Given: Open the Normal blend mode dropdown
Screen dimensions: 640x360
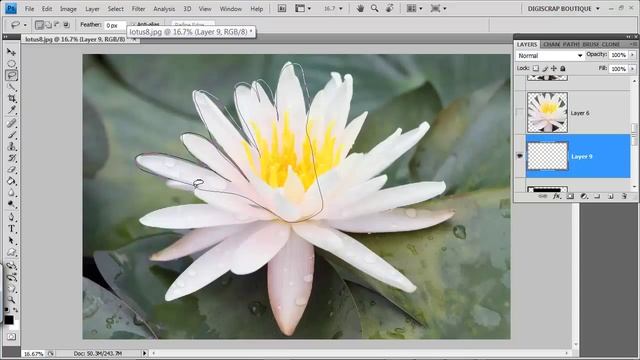Looking at the screenshot, I should pyautogui.click(x=550, y=56).
